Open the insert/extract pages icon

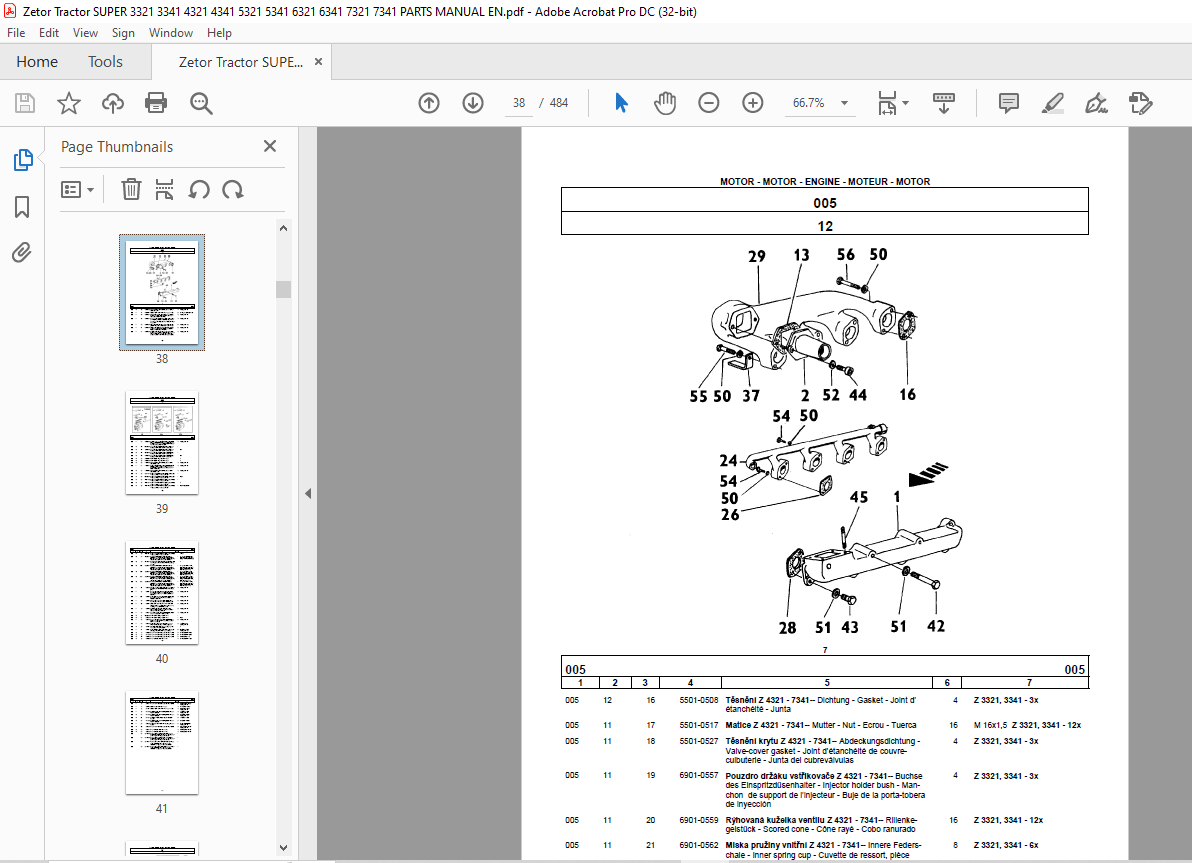pyautogui.click(x=164, y=189)
